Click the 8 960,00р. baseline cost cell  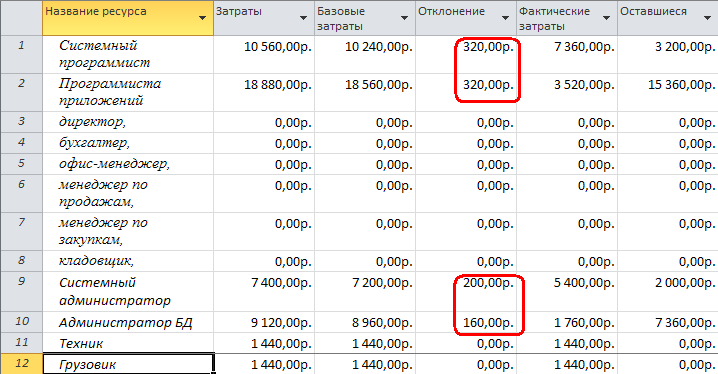(365, 322)
